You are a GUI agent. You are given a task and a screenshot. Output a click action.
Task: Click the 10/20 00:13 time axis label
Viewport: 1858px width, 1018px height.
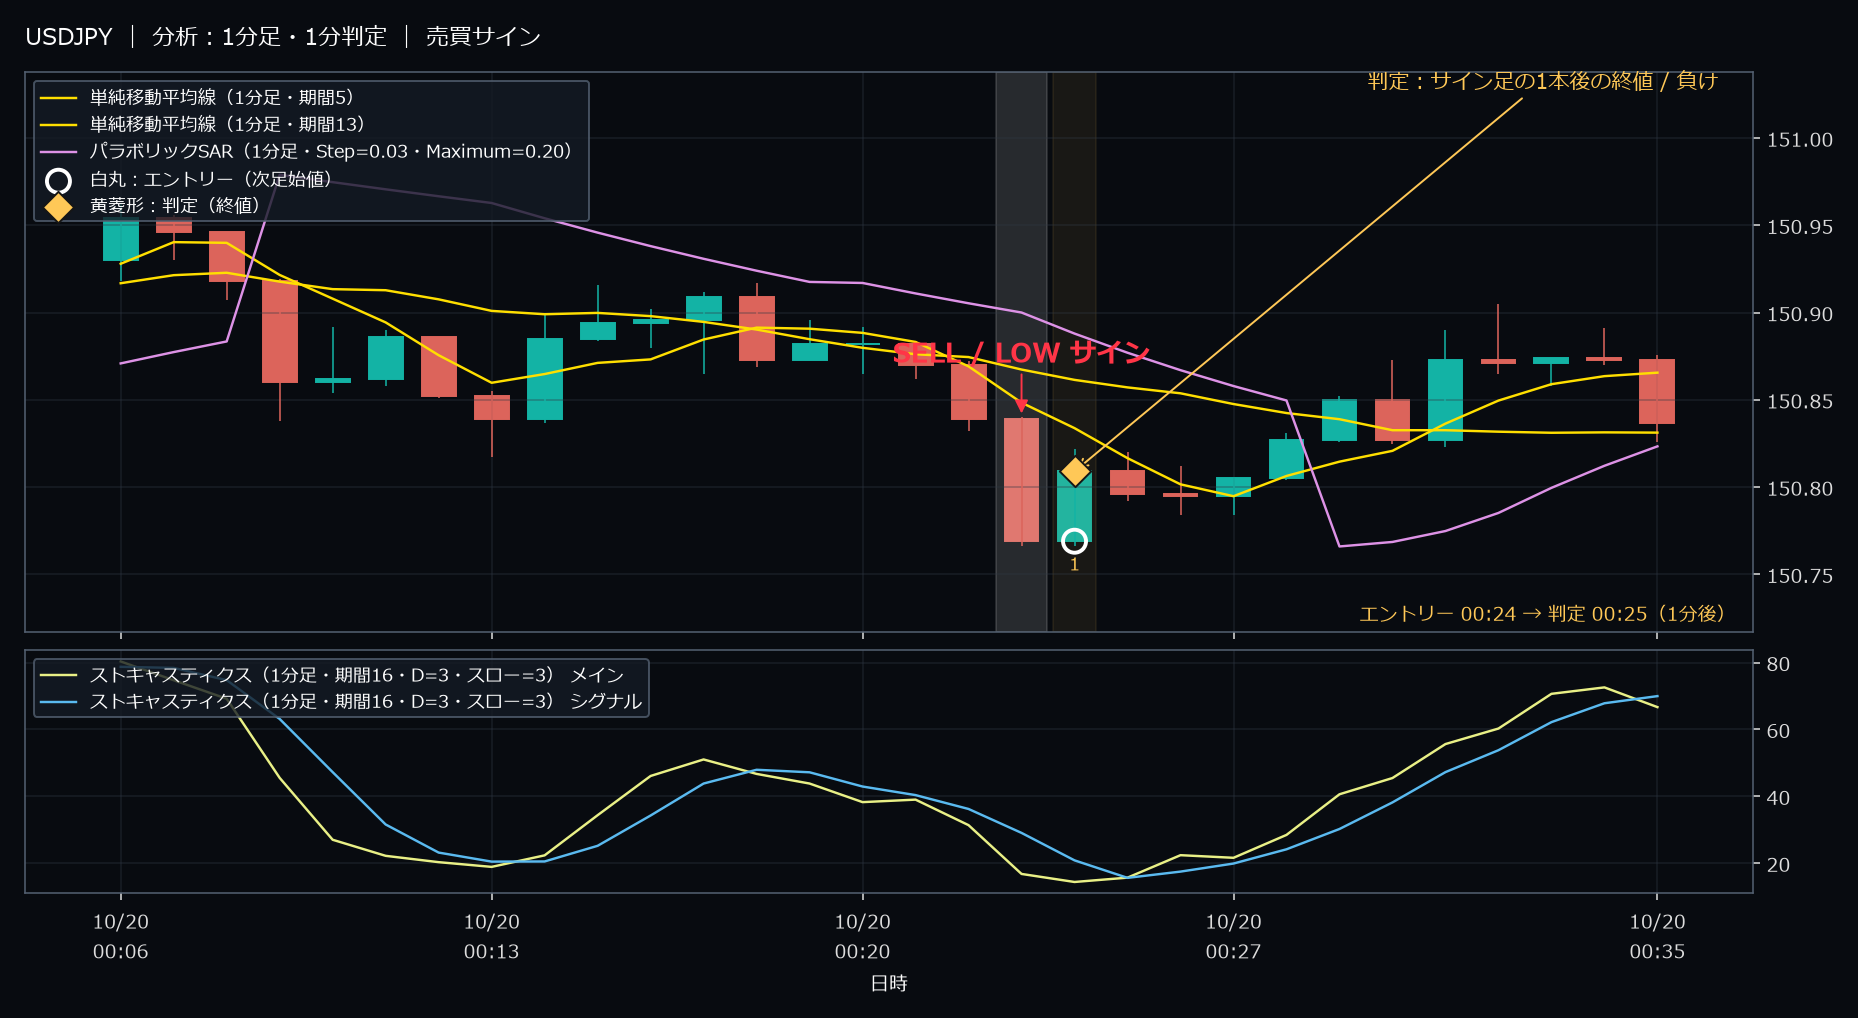pyautogui.click(x=491, y=936)
